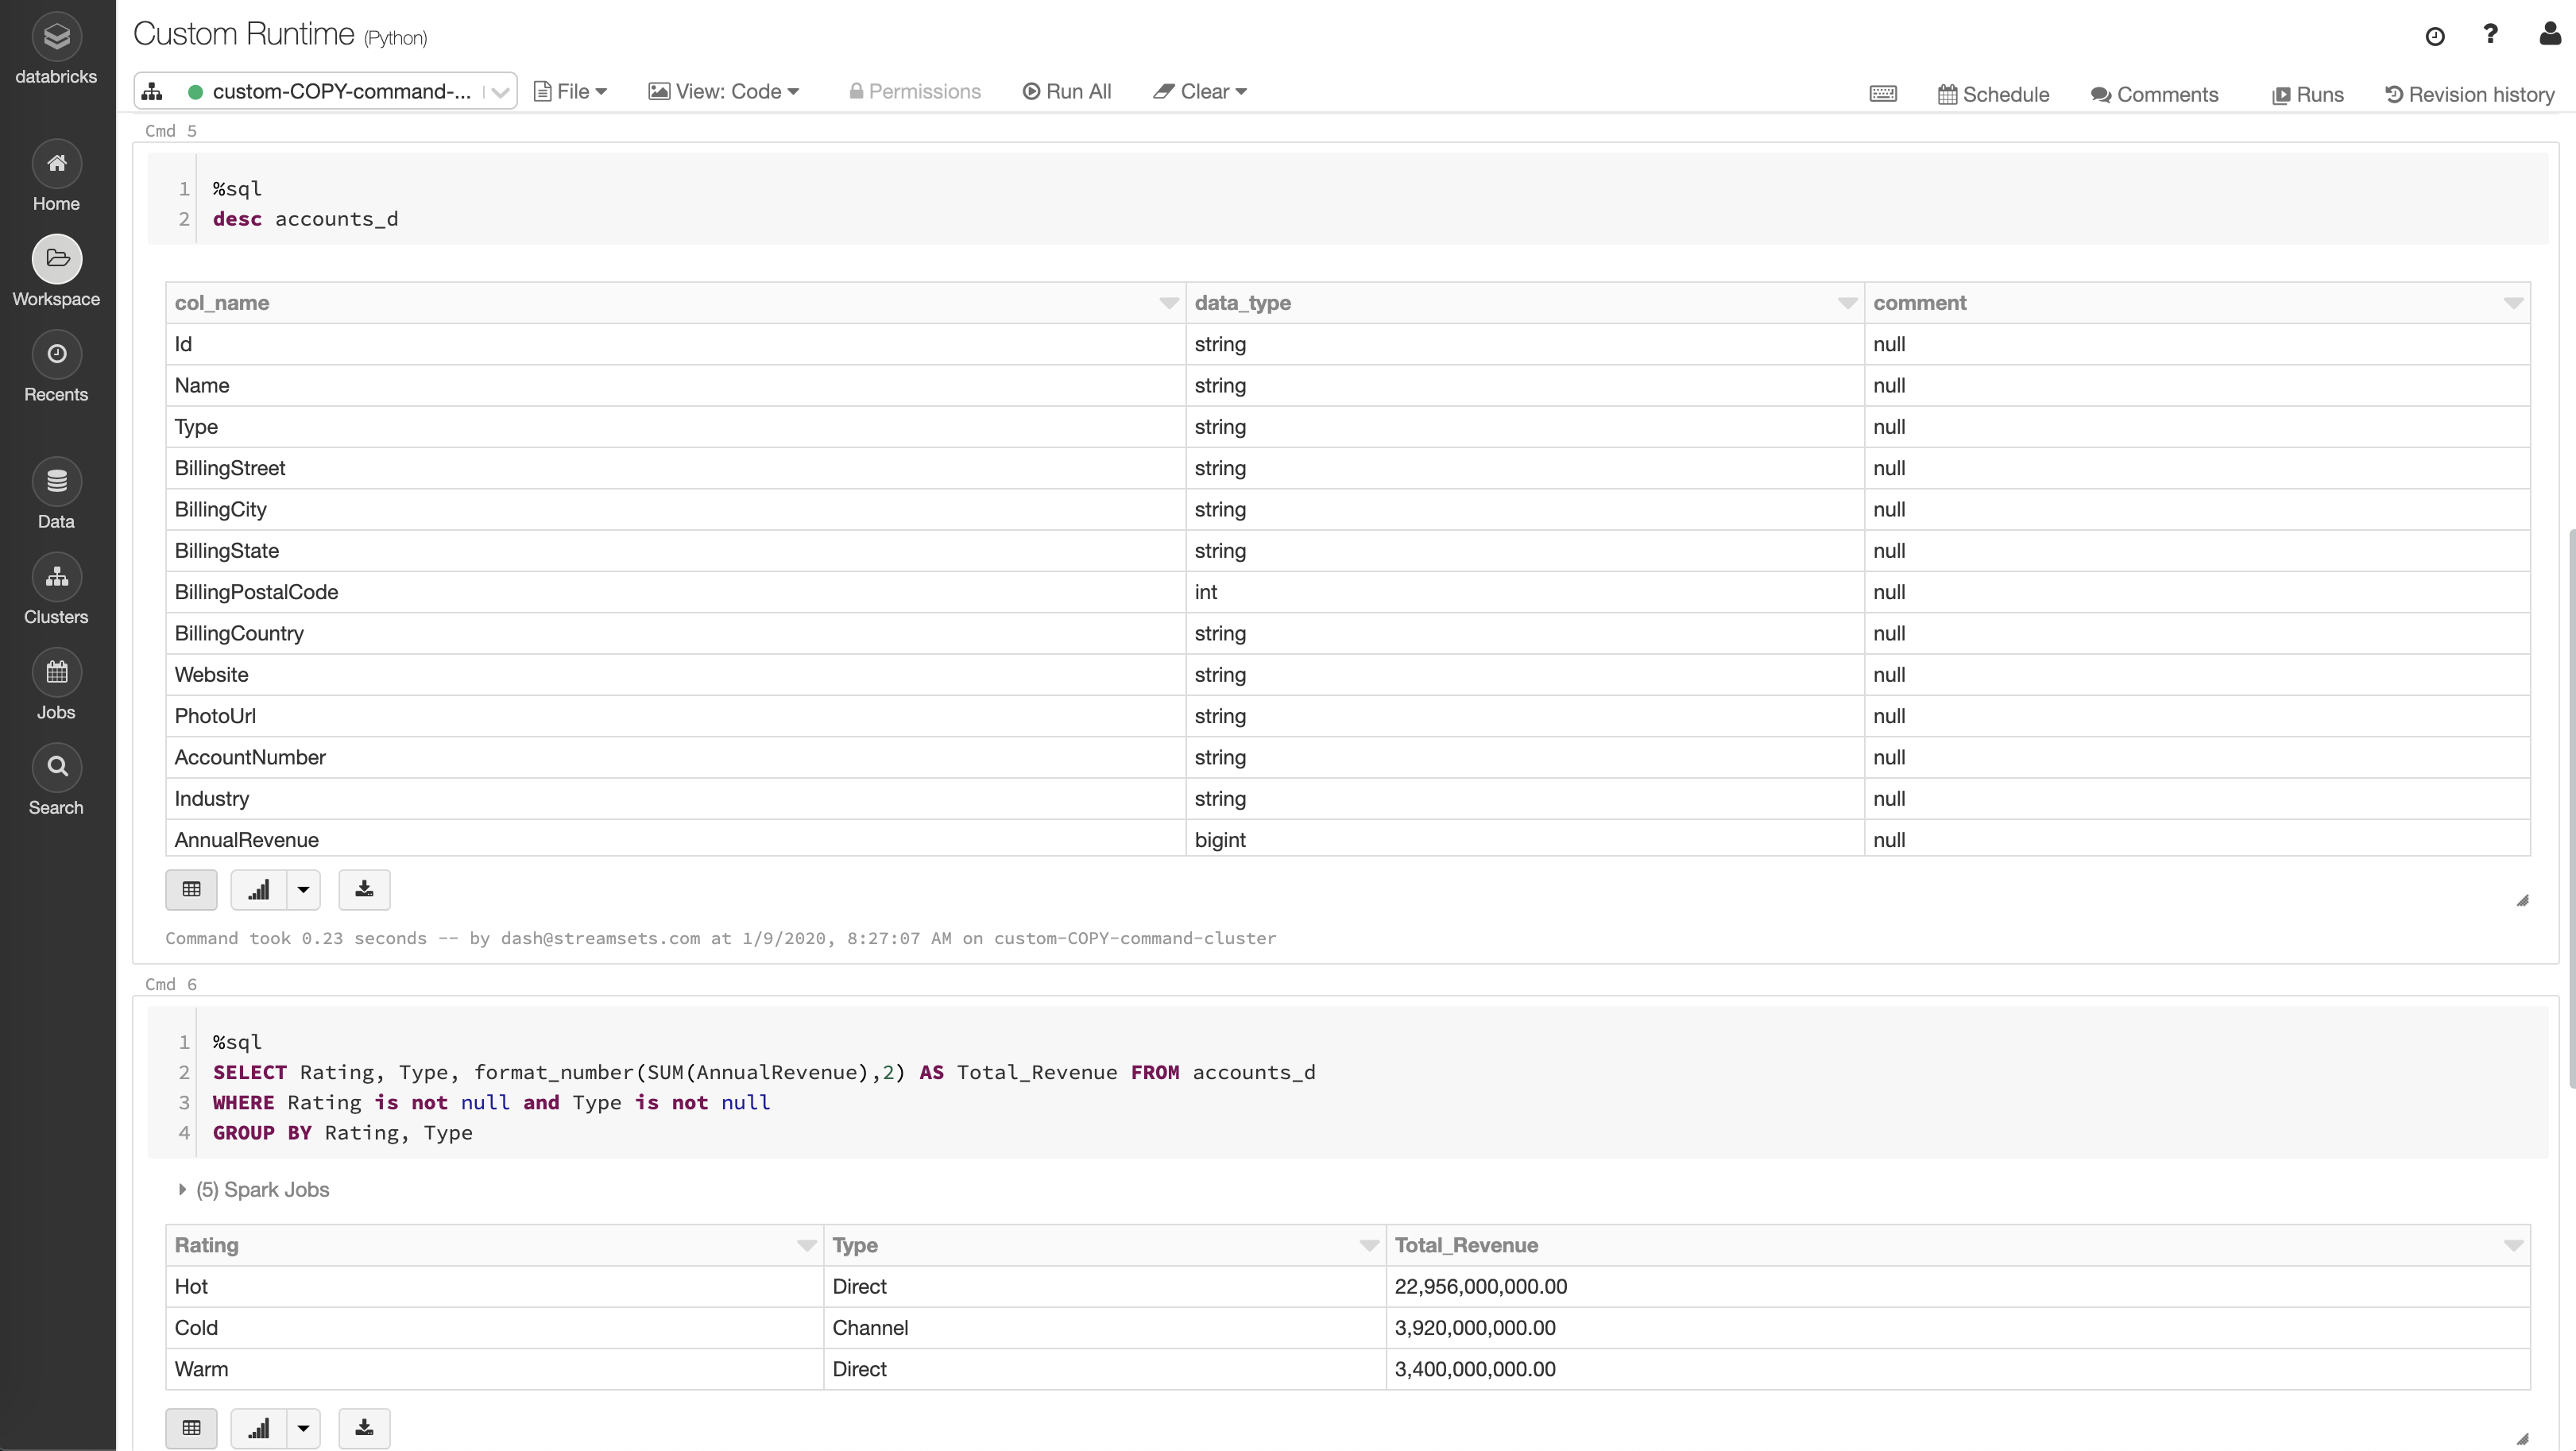Open the File menu

click(x=571, y=92)
